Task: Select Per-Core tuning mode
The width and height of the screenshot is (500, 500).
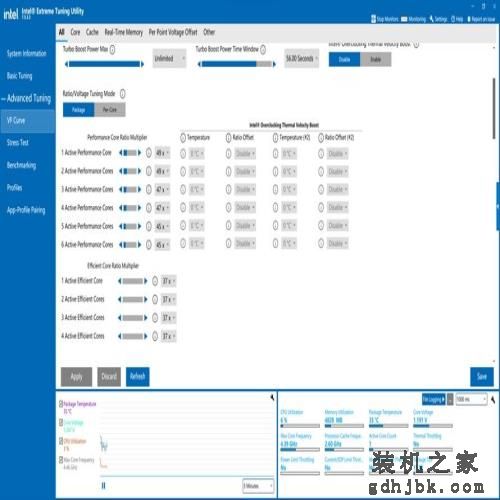Action: tap(110, 110)
